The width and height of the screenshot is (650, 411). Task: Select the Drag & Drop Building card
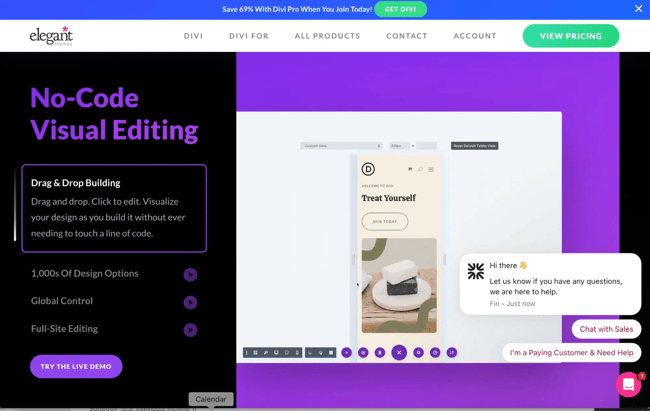tap(114, 208)
